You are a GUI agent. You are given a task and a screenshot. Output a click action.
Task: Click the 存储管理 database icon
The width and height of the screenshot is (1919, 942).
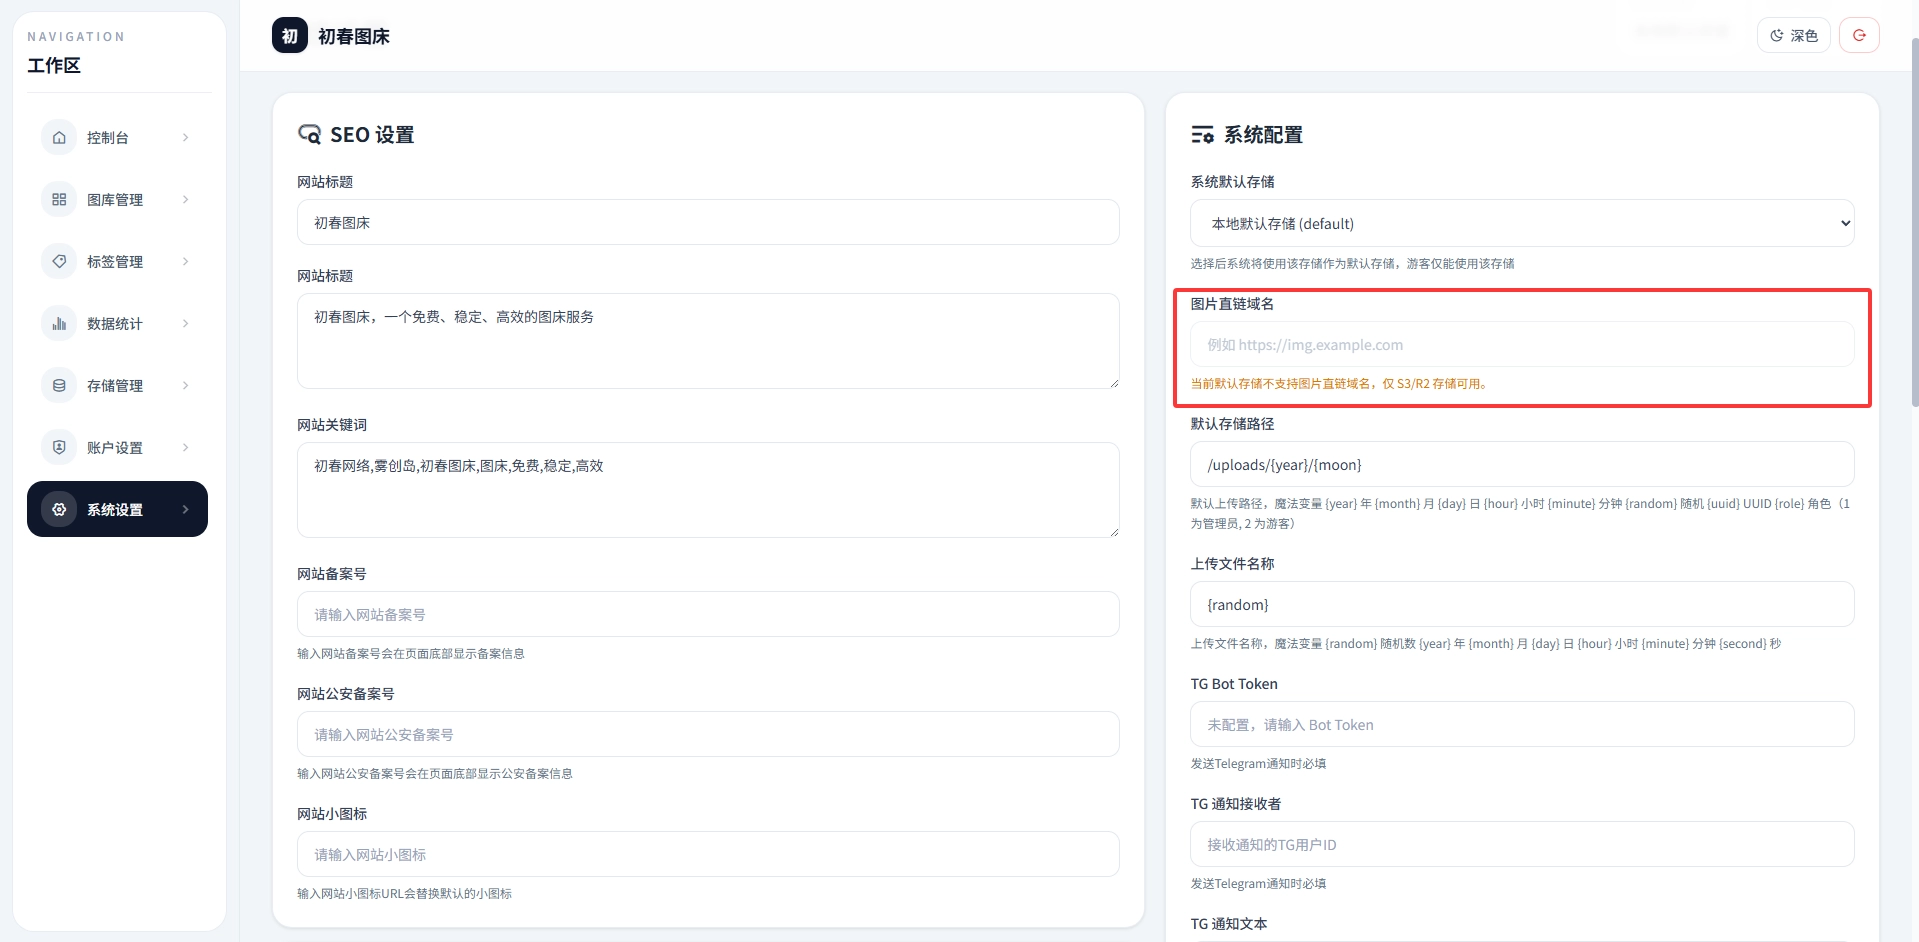click(59, 385)
